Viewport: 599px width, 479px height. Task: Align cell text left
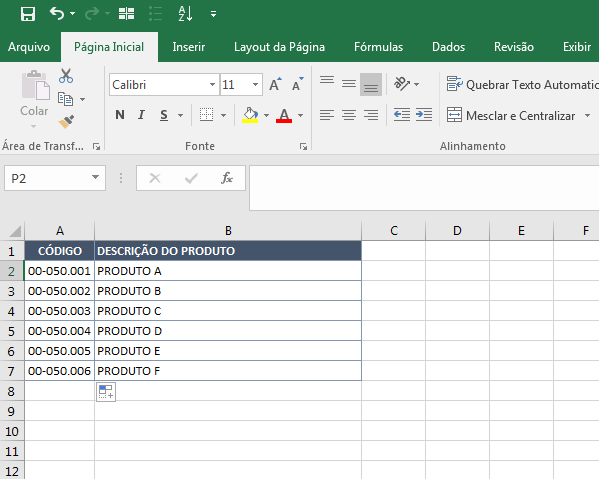coord(327,115)
